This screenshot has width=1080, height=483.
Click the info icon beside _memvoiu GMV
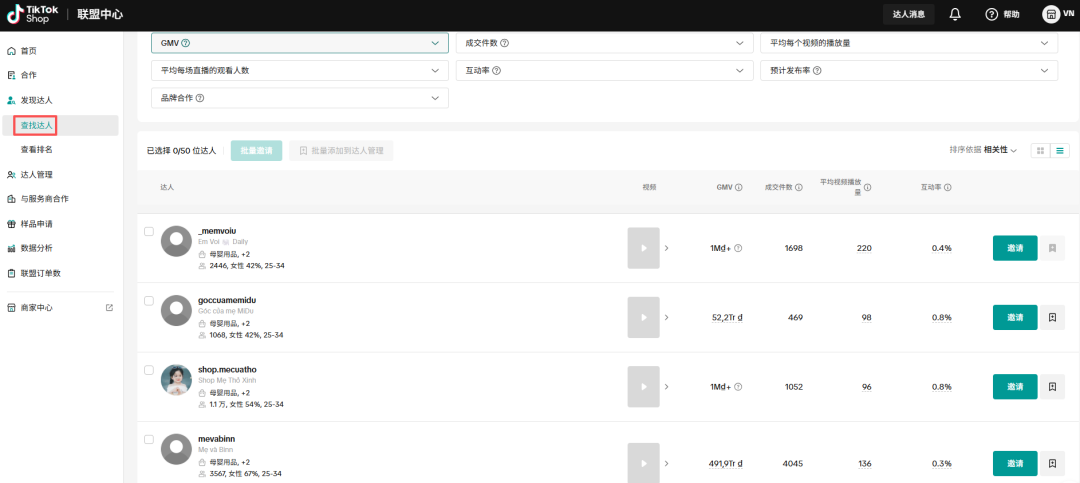pyautogui.click(x=738, y=248)
